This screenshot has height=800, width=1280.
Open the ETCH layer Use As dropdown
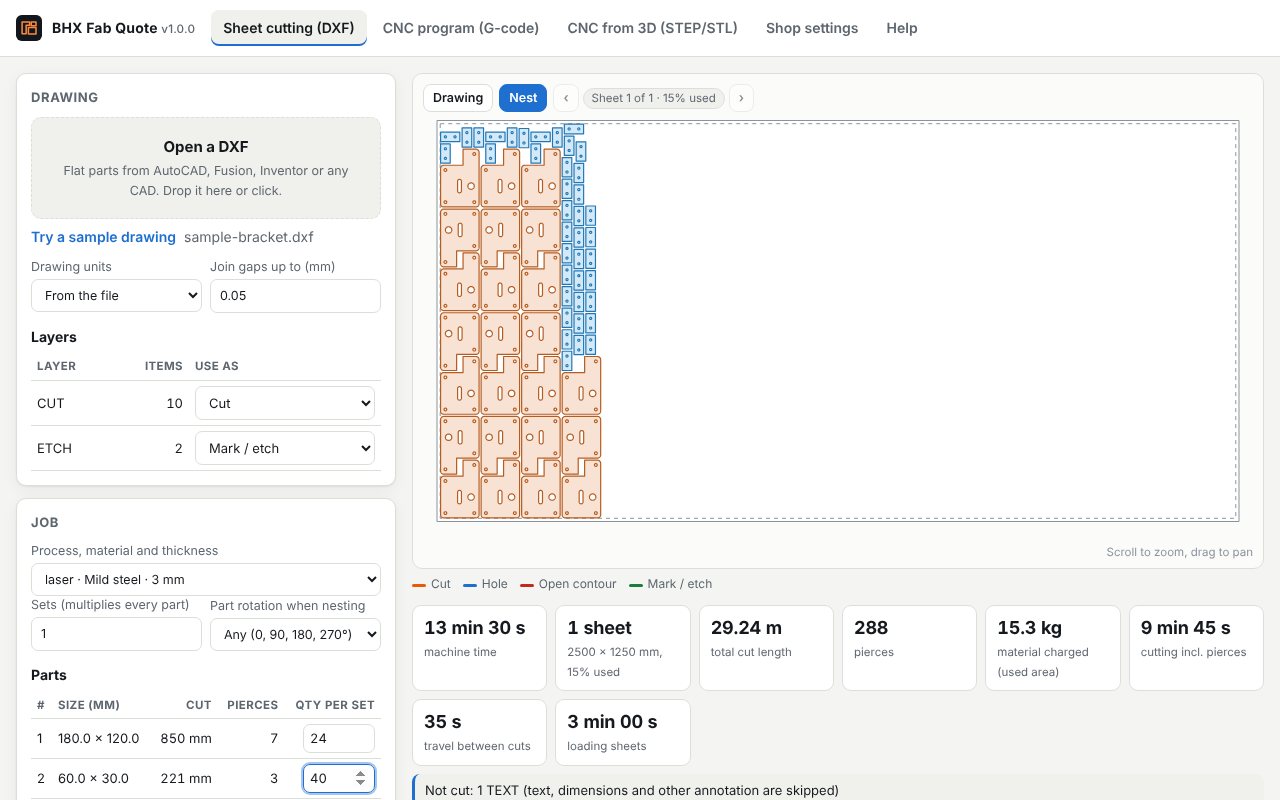[x=285, y=448]
